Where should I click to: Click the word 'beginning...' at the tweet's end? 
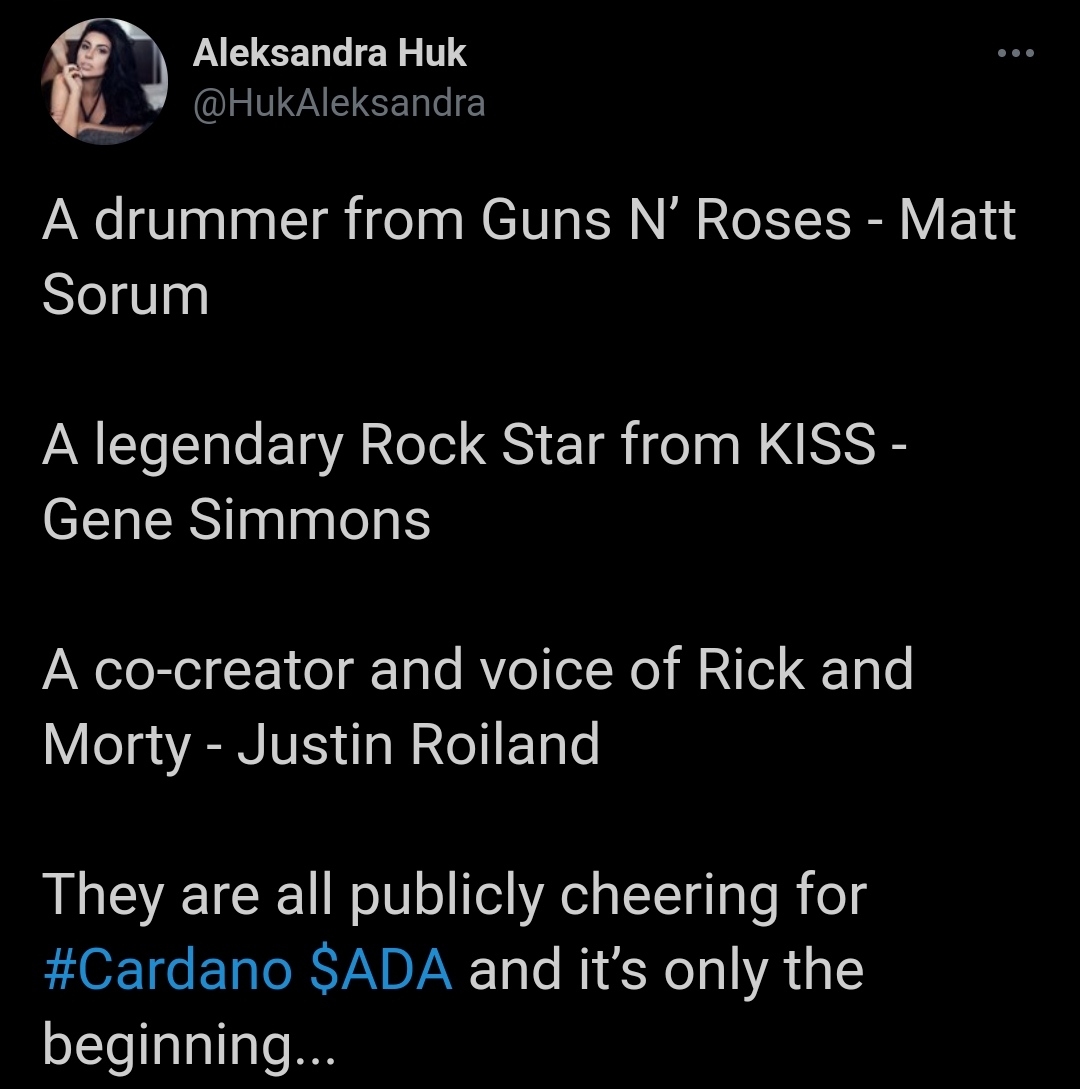189,1045
